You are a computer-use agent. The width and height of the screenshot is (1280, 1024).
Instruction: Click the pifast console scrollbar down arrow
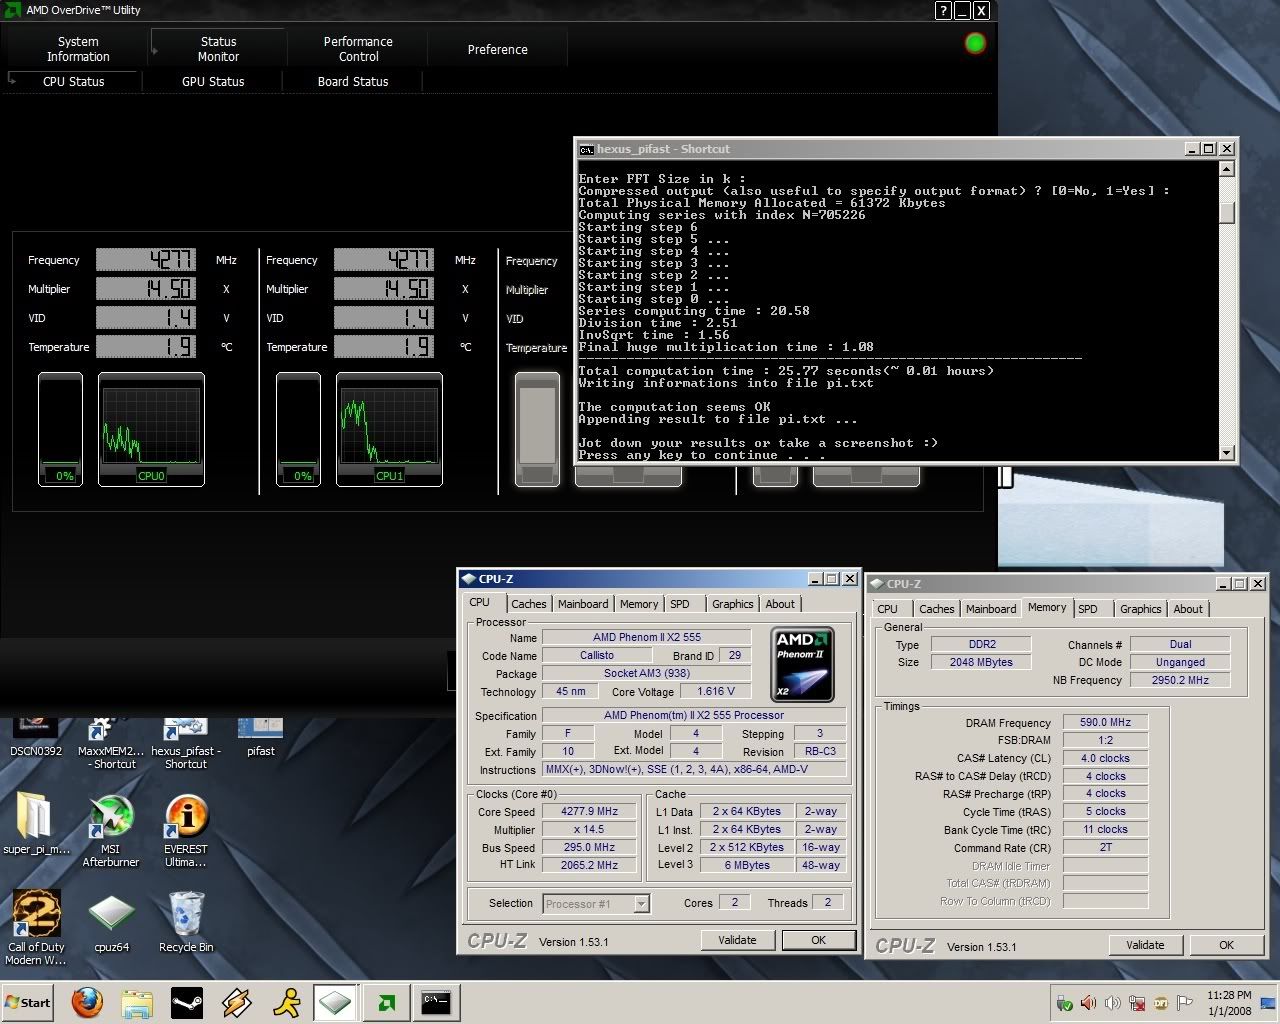coord(1227,453)
